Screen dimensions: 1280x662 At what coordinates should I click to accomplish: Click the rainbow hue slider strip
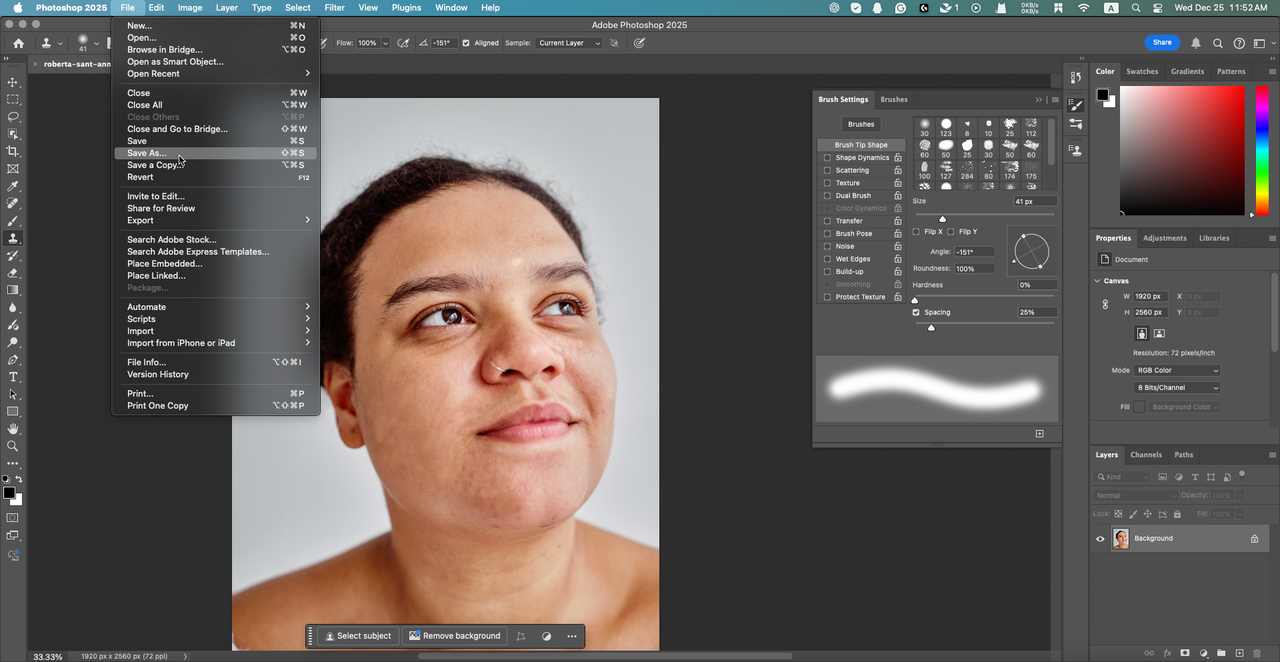point(1262,150)
